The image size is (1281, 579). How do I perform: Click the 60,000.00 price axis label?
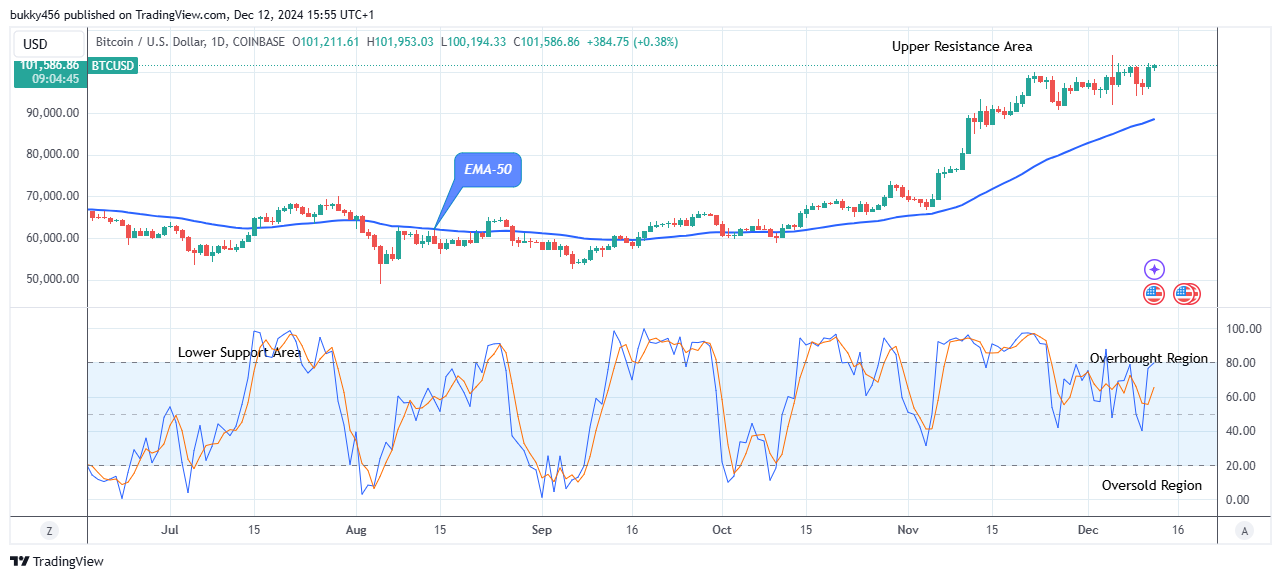click(x=50, y=238)
